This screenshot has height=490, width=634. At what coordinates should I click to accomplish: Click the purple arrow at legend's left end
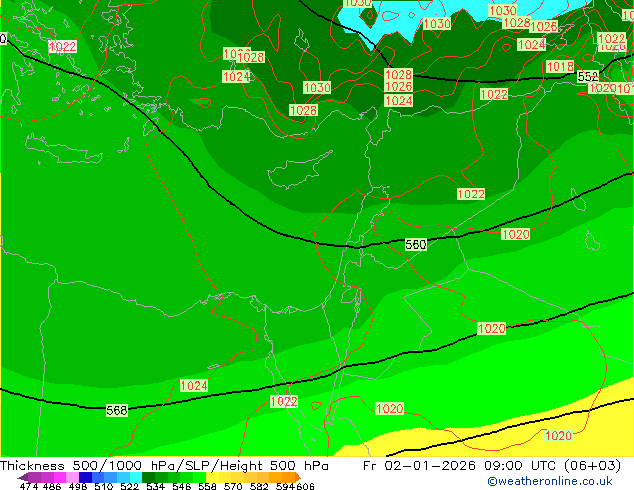[x=23, y=477]
